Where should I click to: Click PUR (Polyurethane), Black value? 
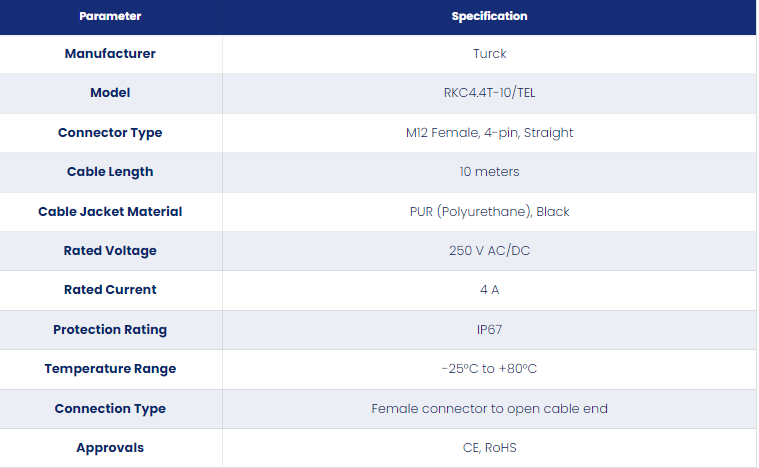point(489,211)
